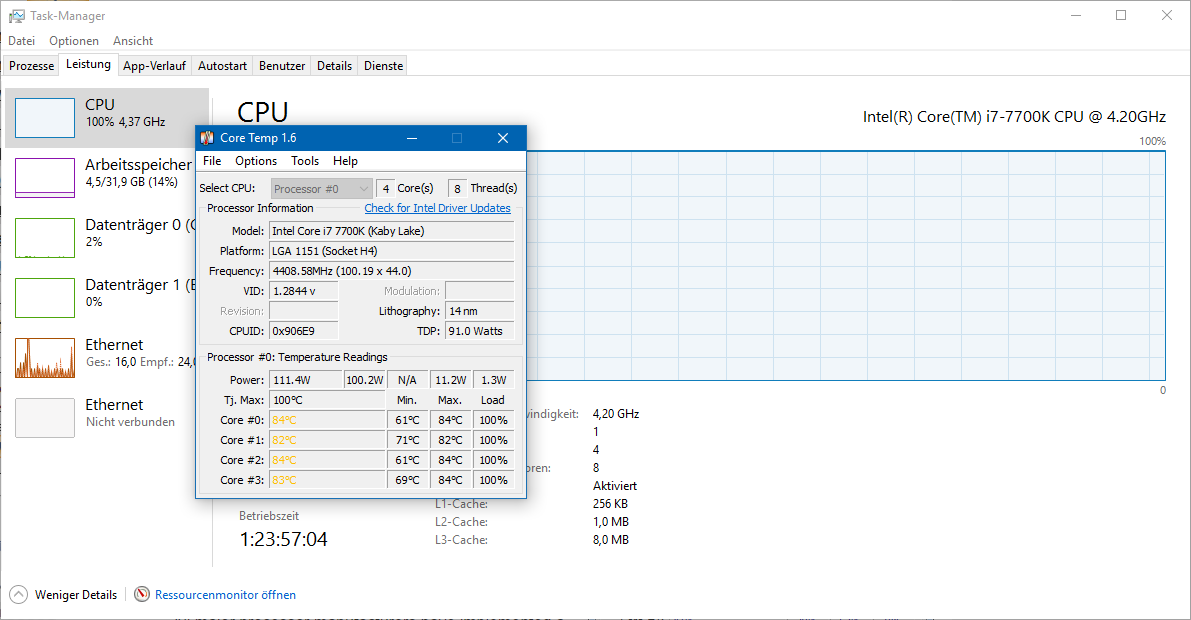The height and width of the screenshot is (620, 1191).
Task: Click the CPUID 0x906E9 field
Action: [303, 331]
